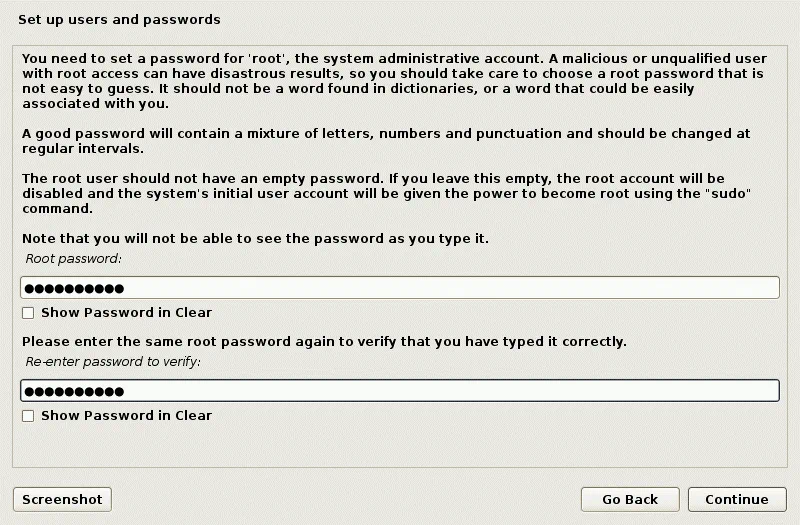Click the text mentioning the "sudo" command
The image size is (800, 525).
tap(386, 193)
